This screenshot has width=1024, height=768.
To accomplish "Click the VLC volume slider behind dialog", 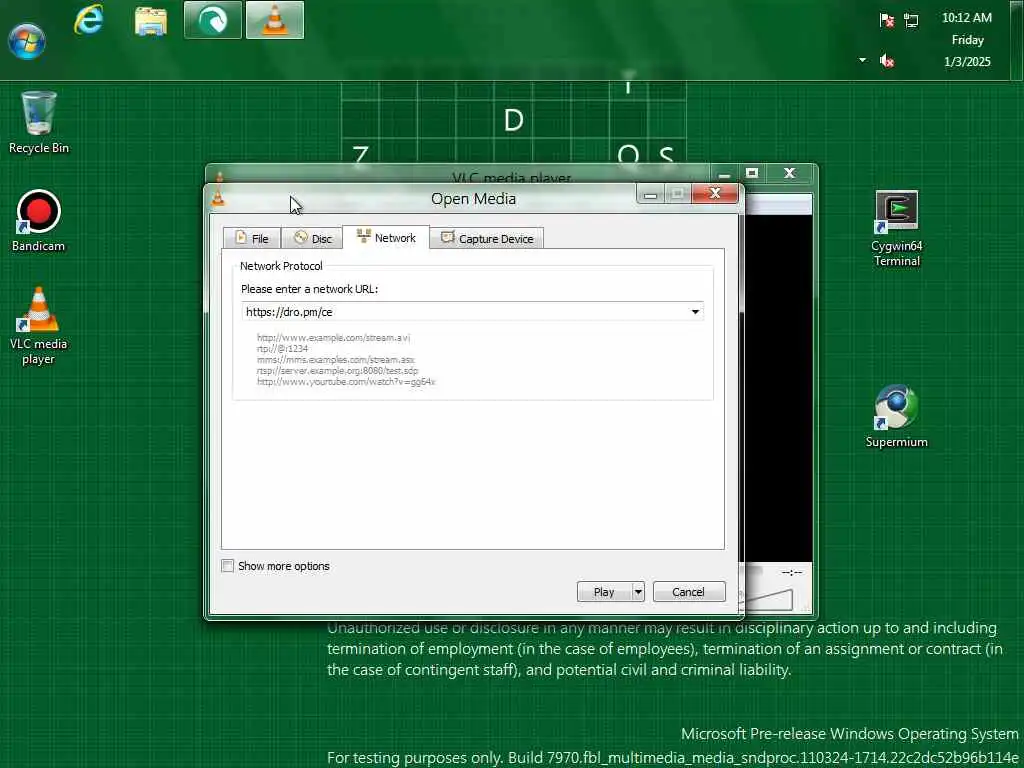I will point(769,599).
